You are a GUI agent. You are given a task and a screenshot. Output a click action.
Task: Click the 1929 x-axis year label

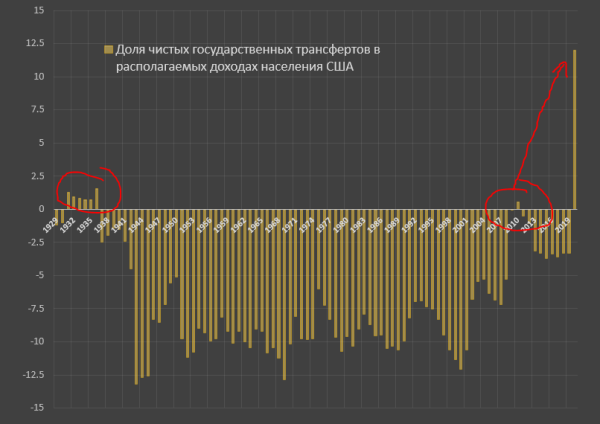point(50,225)
